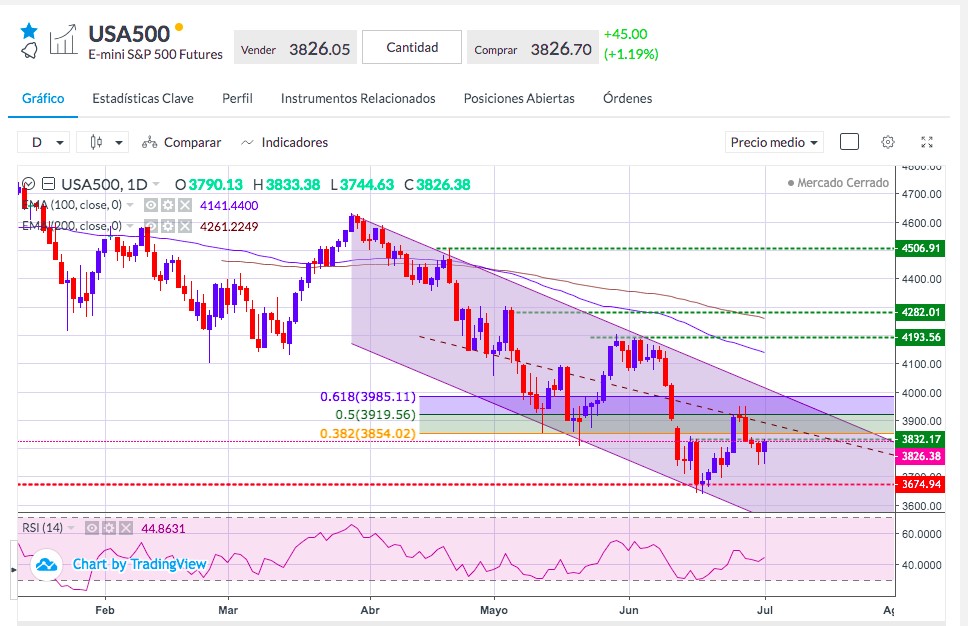Click the orange market status dot
Image resolution: width=968 pixels, height=626 pixels.
[178, 27]
